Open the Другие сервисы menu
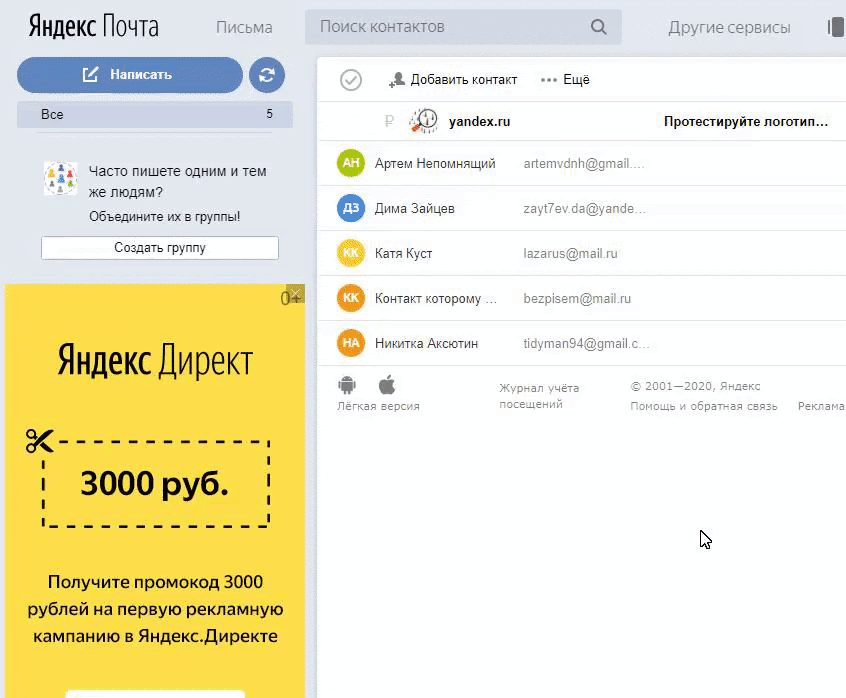The height and width of the screenshot is (698, 846). click(x=729, y=28)
